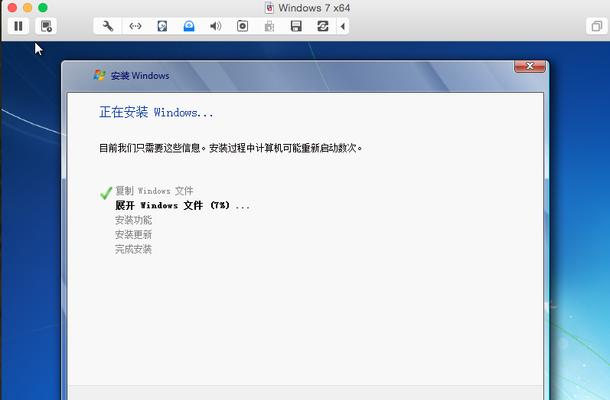Click the '完成安装' step
610x400 pixels.
click(x=133, y=249)
